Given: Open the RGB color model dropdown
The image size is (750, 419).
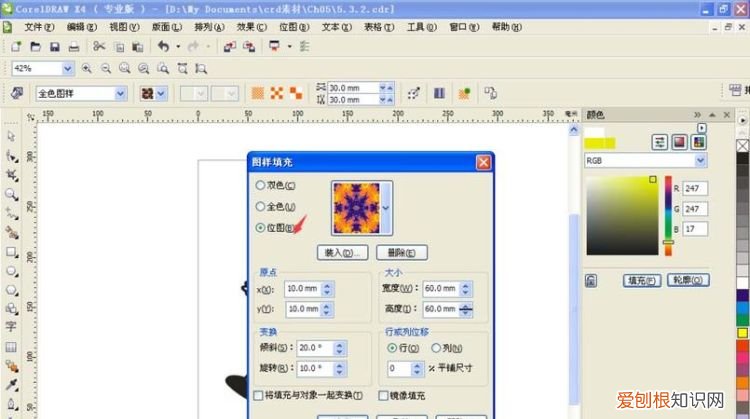Looking at the screenshot, I should 700,161.
